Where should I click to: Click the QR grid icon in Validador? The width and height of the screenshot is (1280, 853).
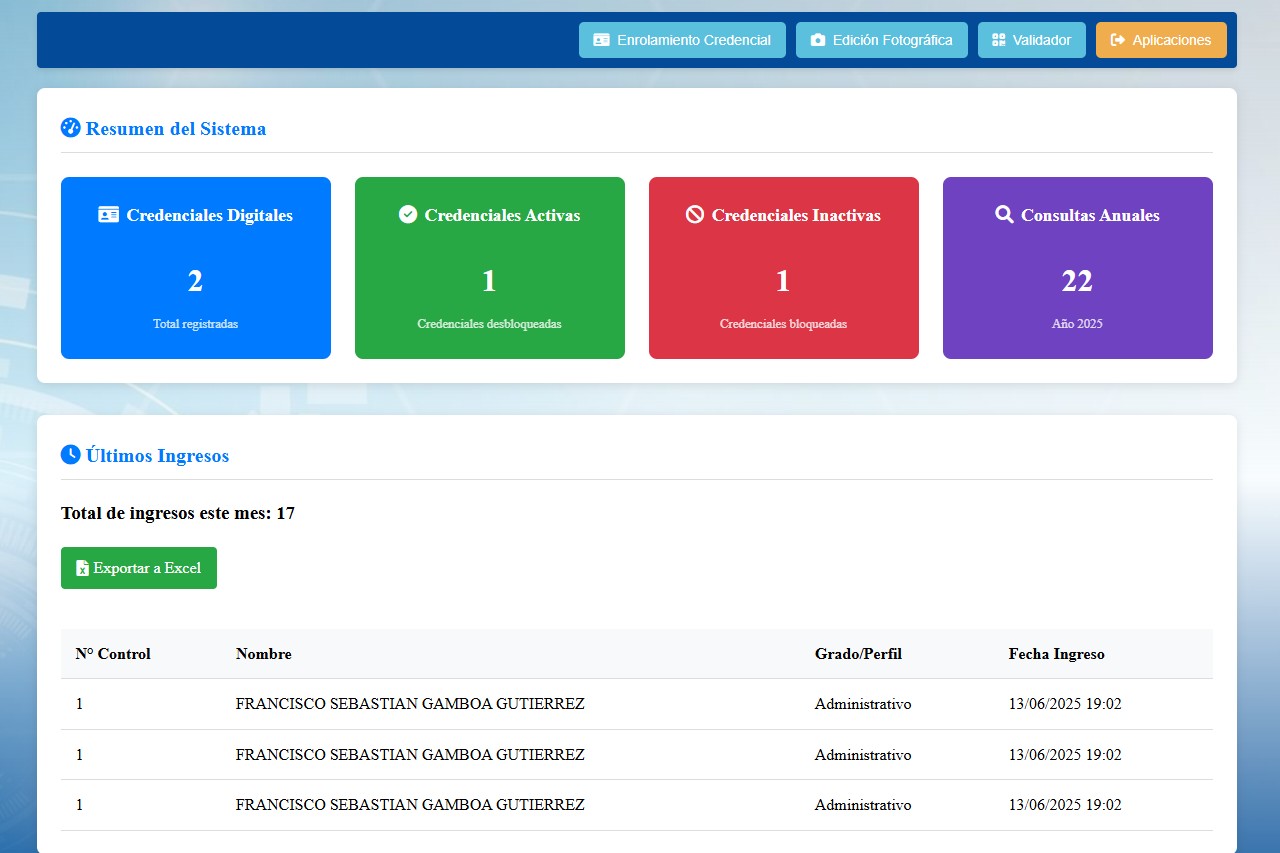(x=998, y=40)
